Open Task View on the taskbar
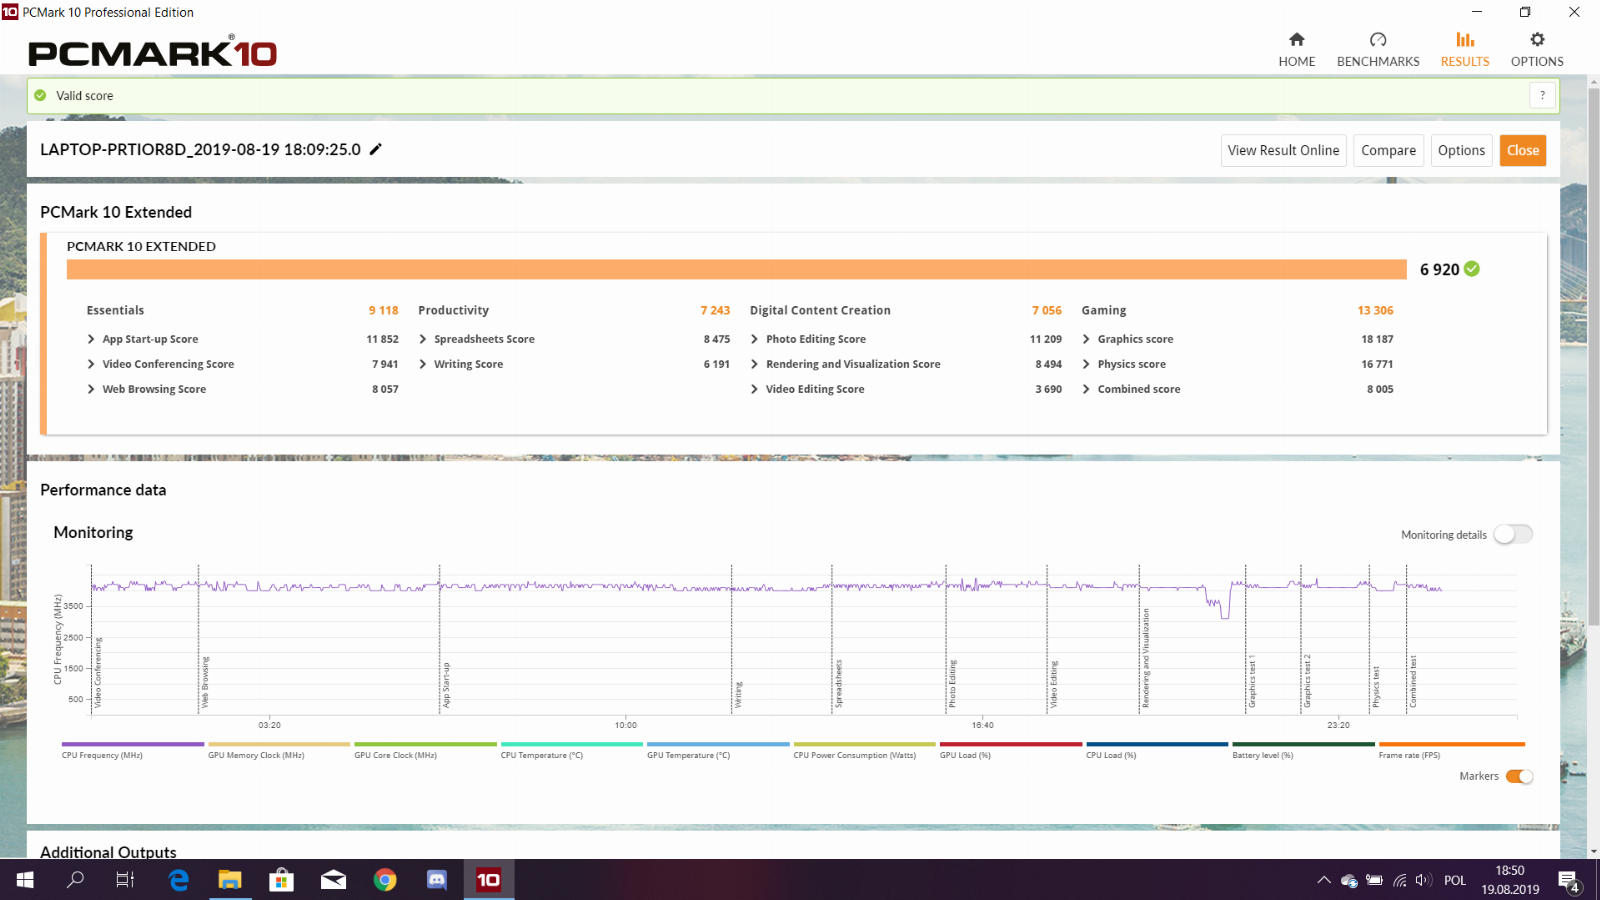This screenshot has height=900, width=1600. pos(125,880)
